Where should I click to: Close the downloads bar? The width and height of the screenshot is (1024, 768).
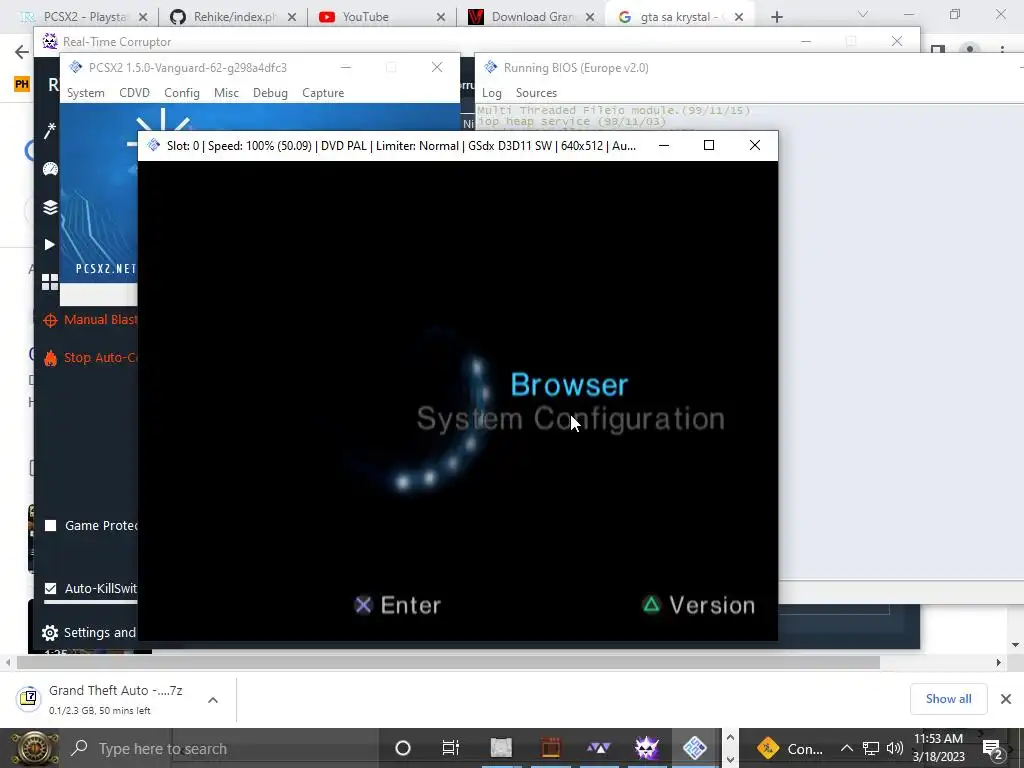pyautogui.click(x=1006, y=699)
